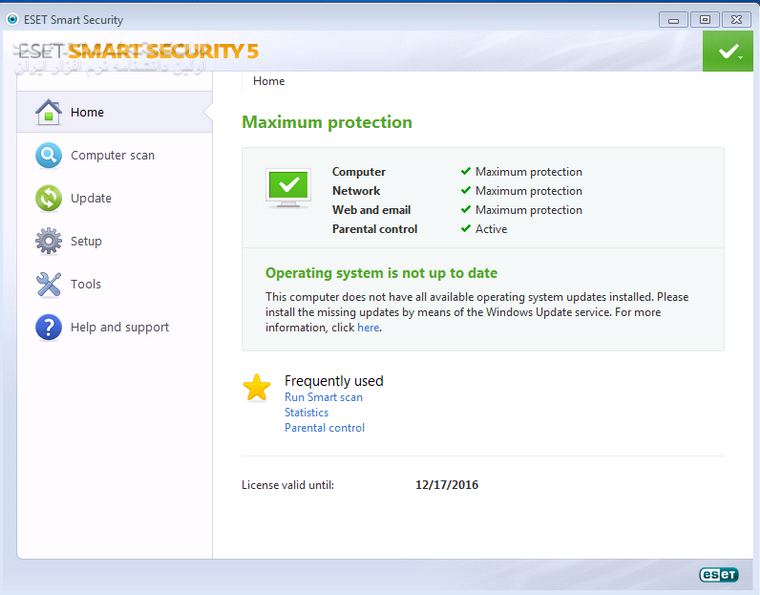Image resolution: width=760 pixels, height=595 pixels.
Task: Click the Tools wrench icon
Action: coord(48,284)
